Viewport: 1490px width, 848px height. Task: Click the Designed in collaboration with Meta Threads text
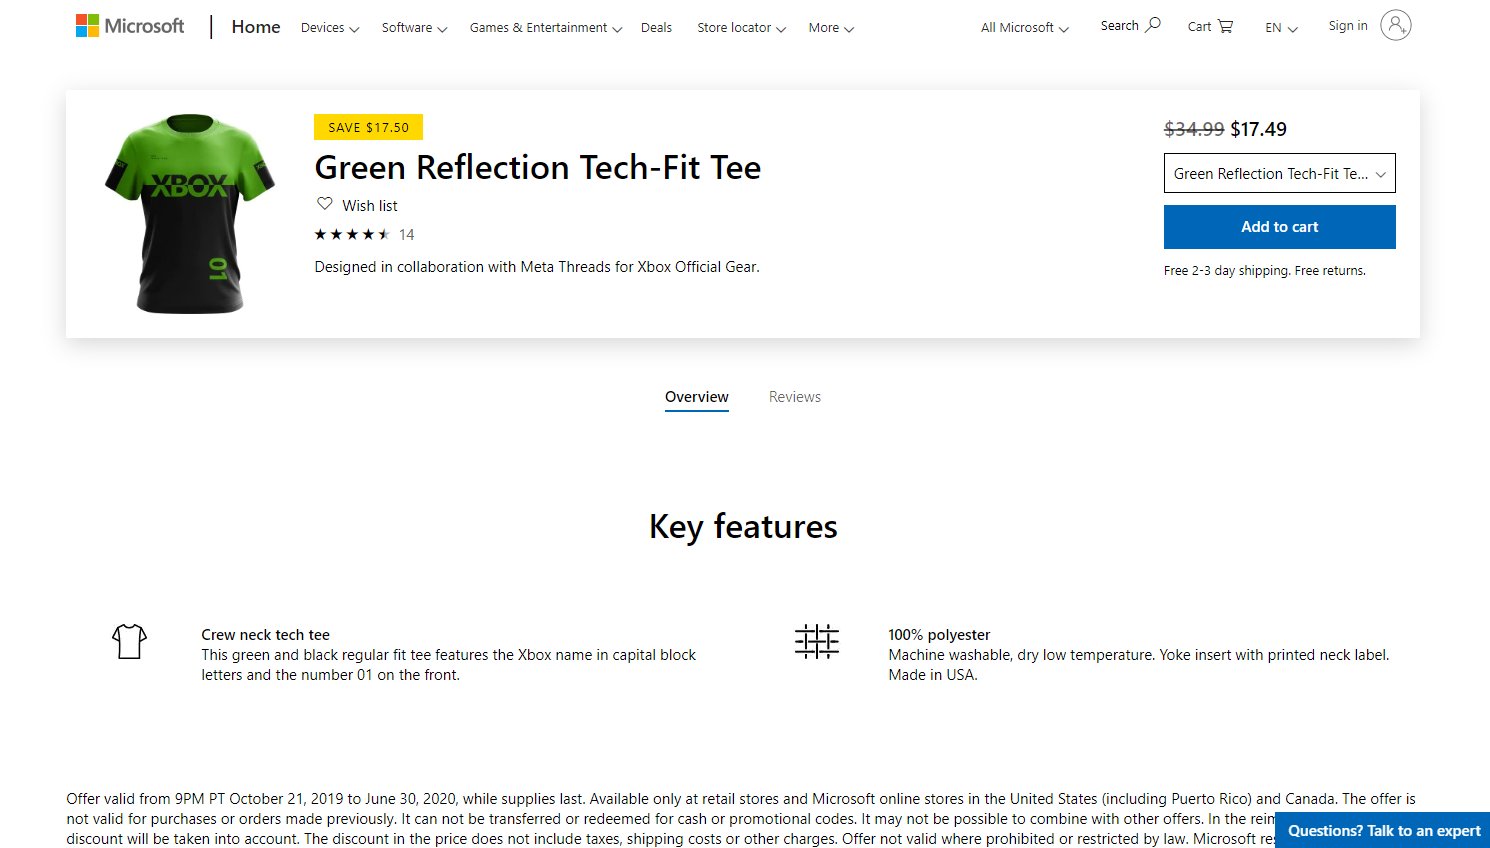click(x=537, y=267)
